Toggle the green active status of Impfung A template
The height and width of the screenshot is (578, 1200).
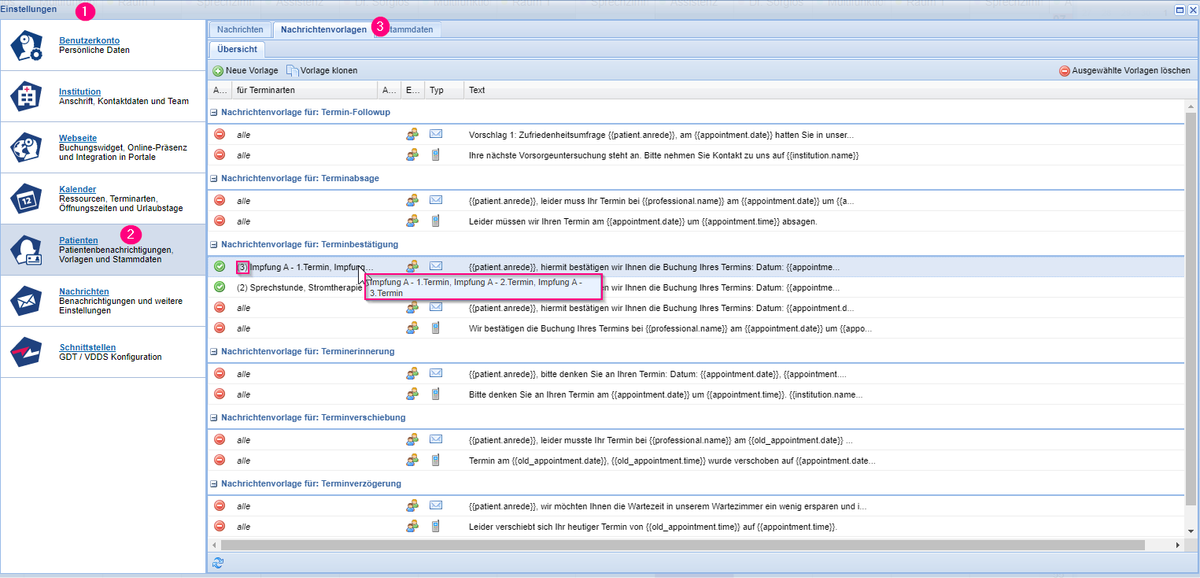click(219, 267)
